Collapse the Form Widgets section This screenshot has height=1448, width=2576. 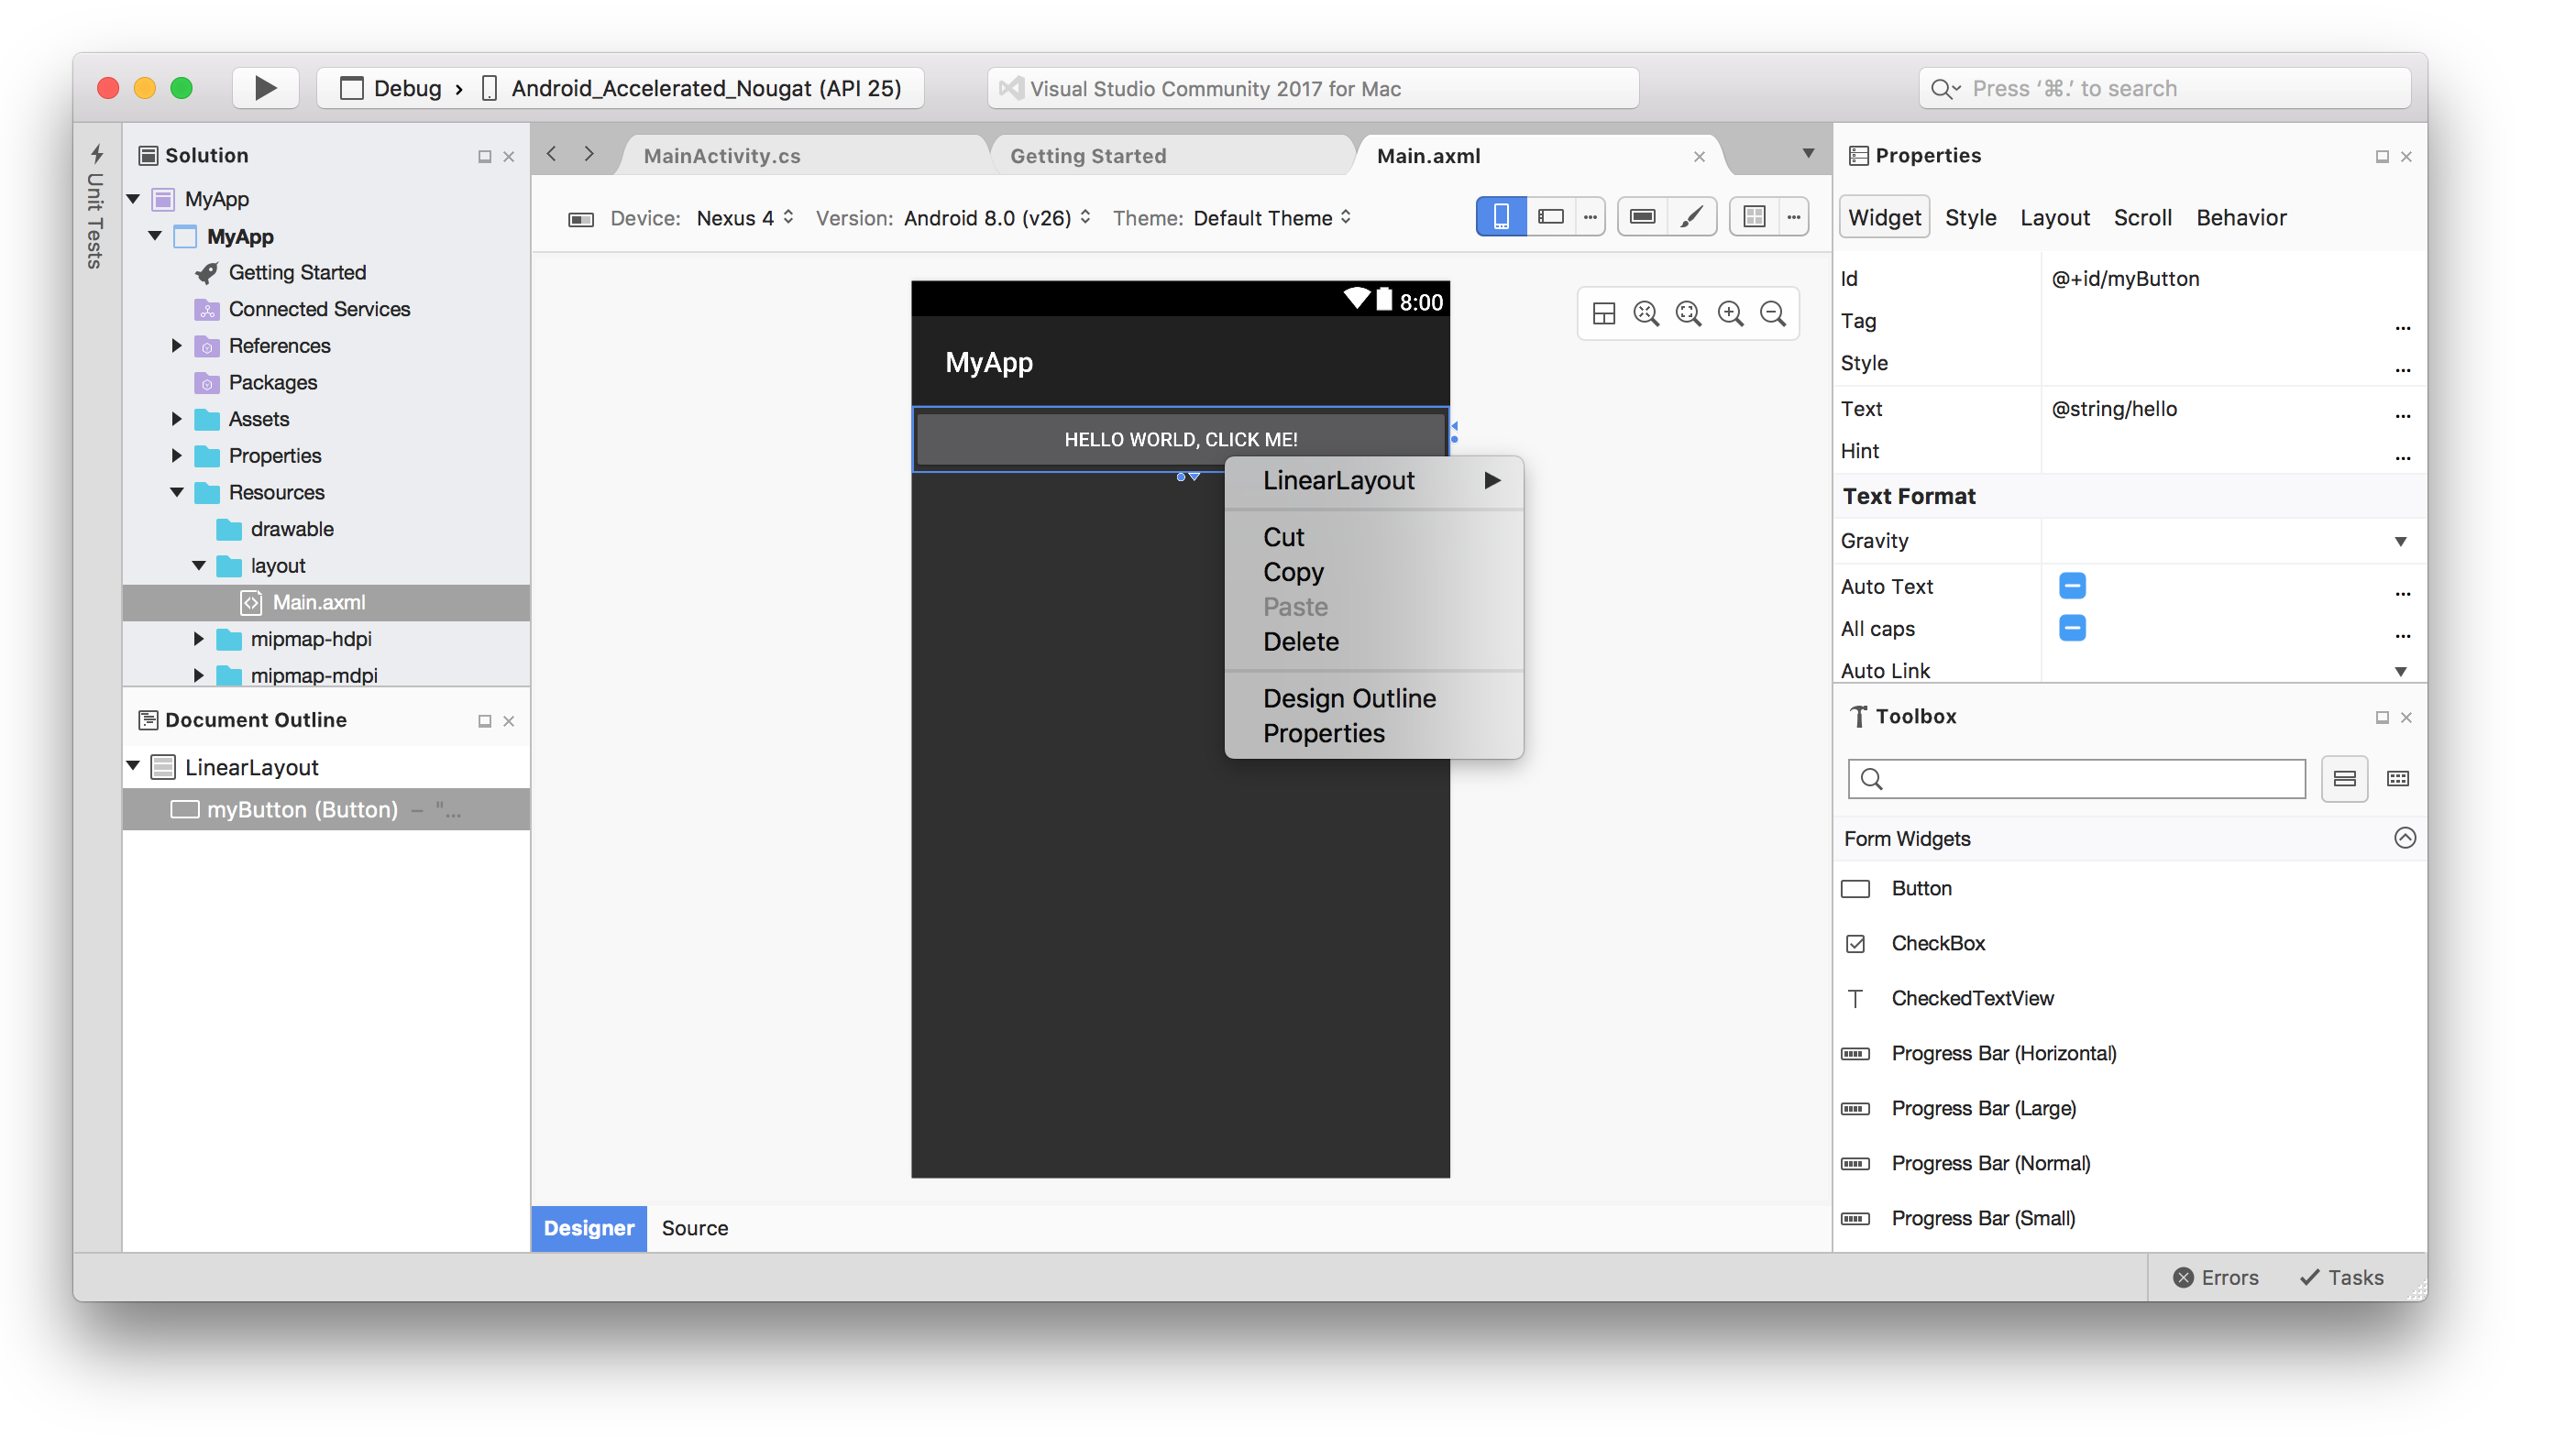click(x=2404, y=838)
